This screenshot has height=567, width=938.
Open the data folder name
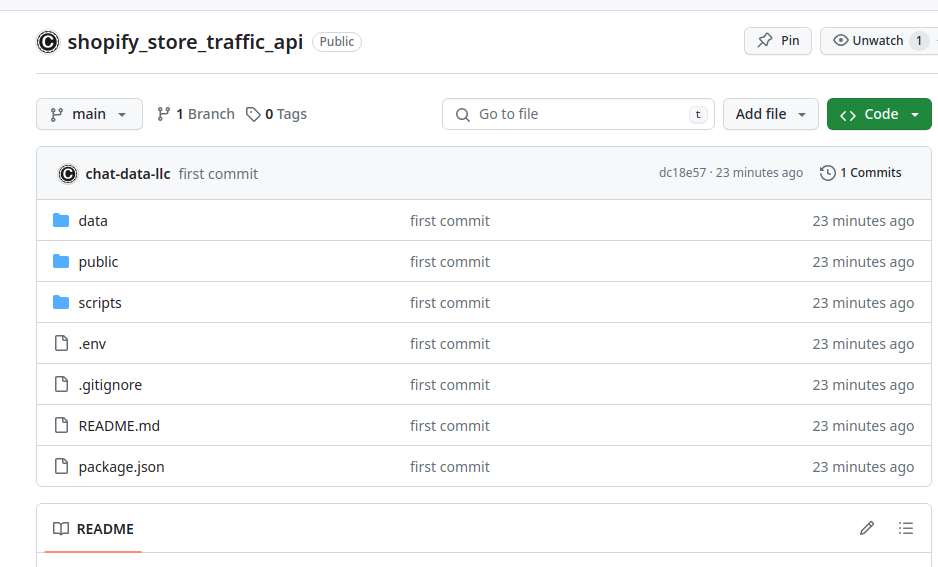click(x=93, y=221)
